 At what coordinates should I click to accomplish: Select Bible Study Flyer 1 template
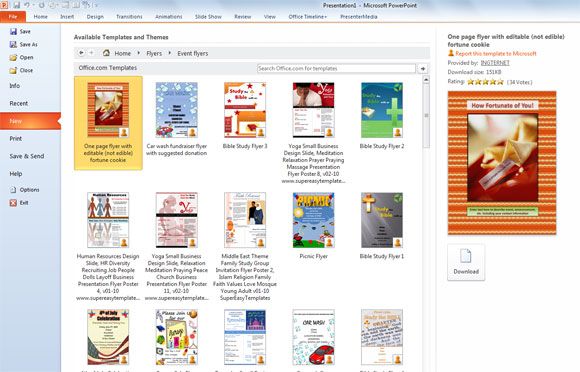tap(382, 220)
